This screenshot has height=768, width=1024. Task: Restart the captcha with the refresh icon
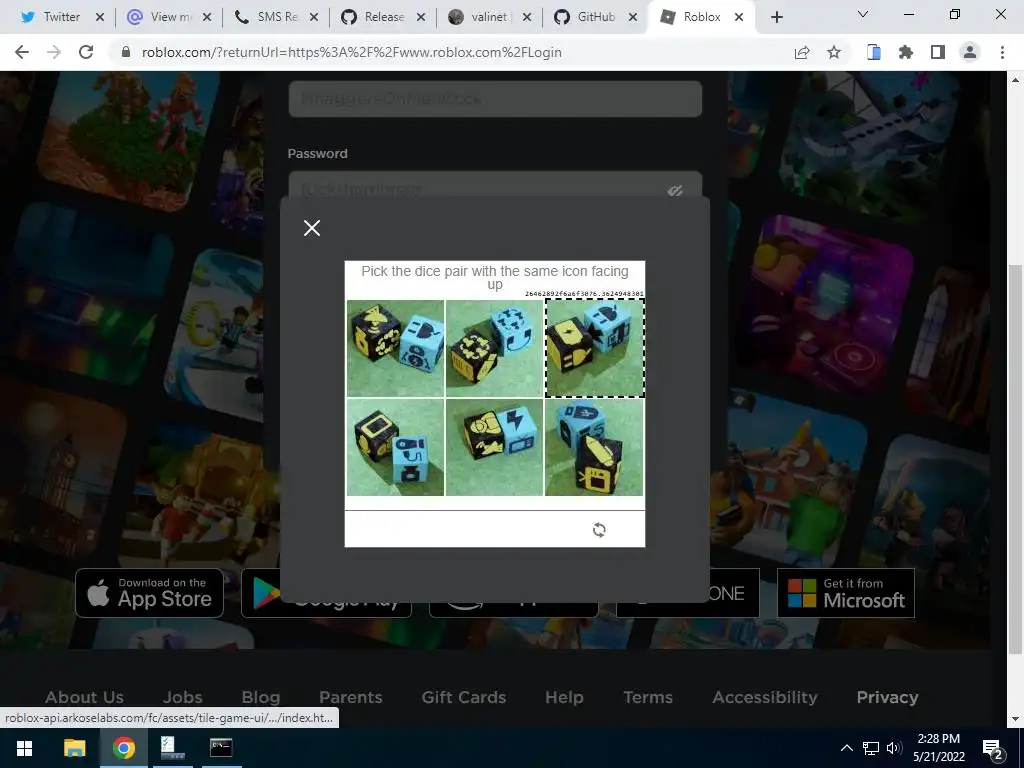point(599,530)
